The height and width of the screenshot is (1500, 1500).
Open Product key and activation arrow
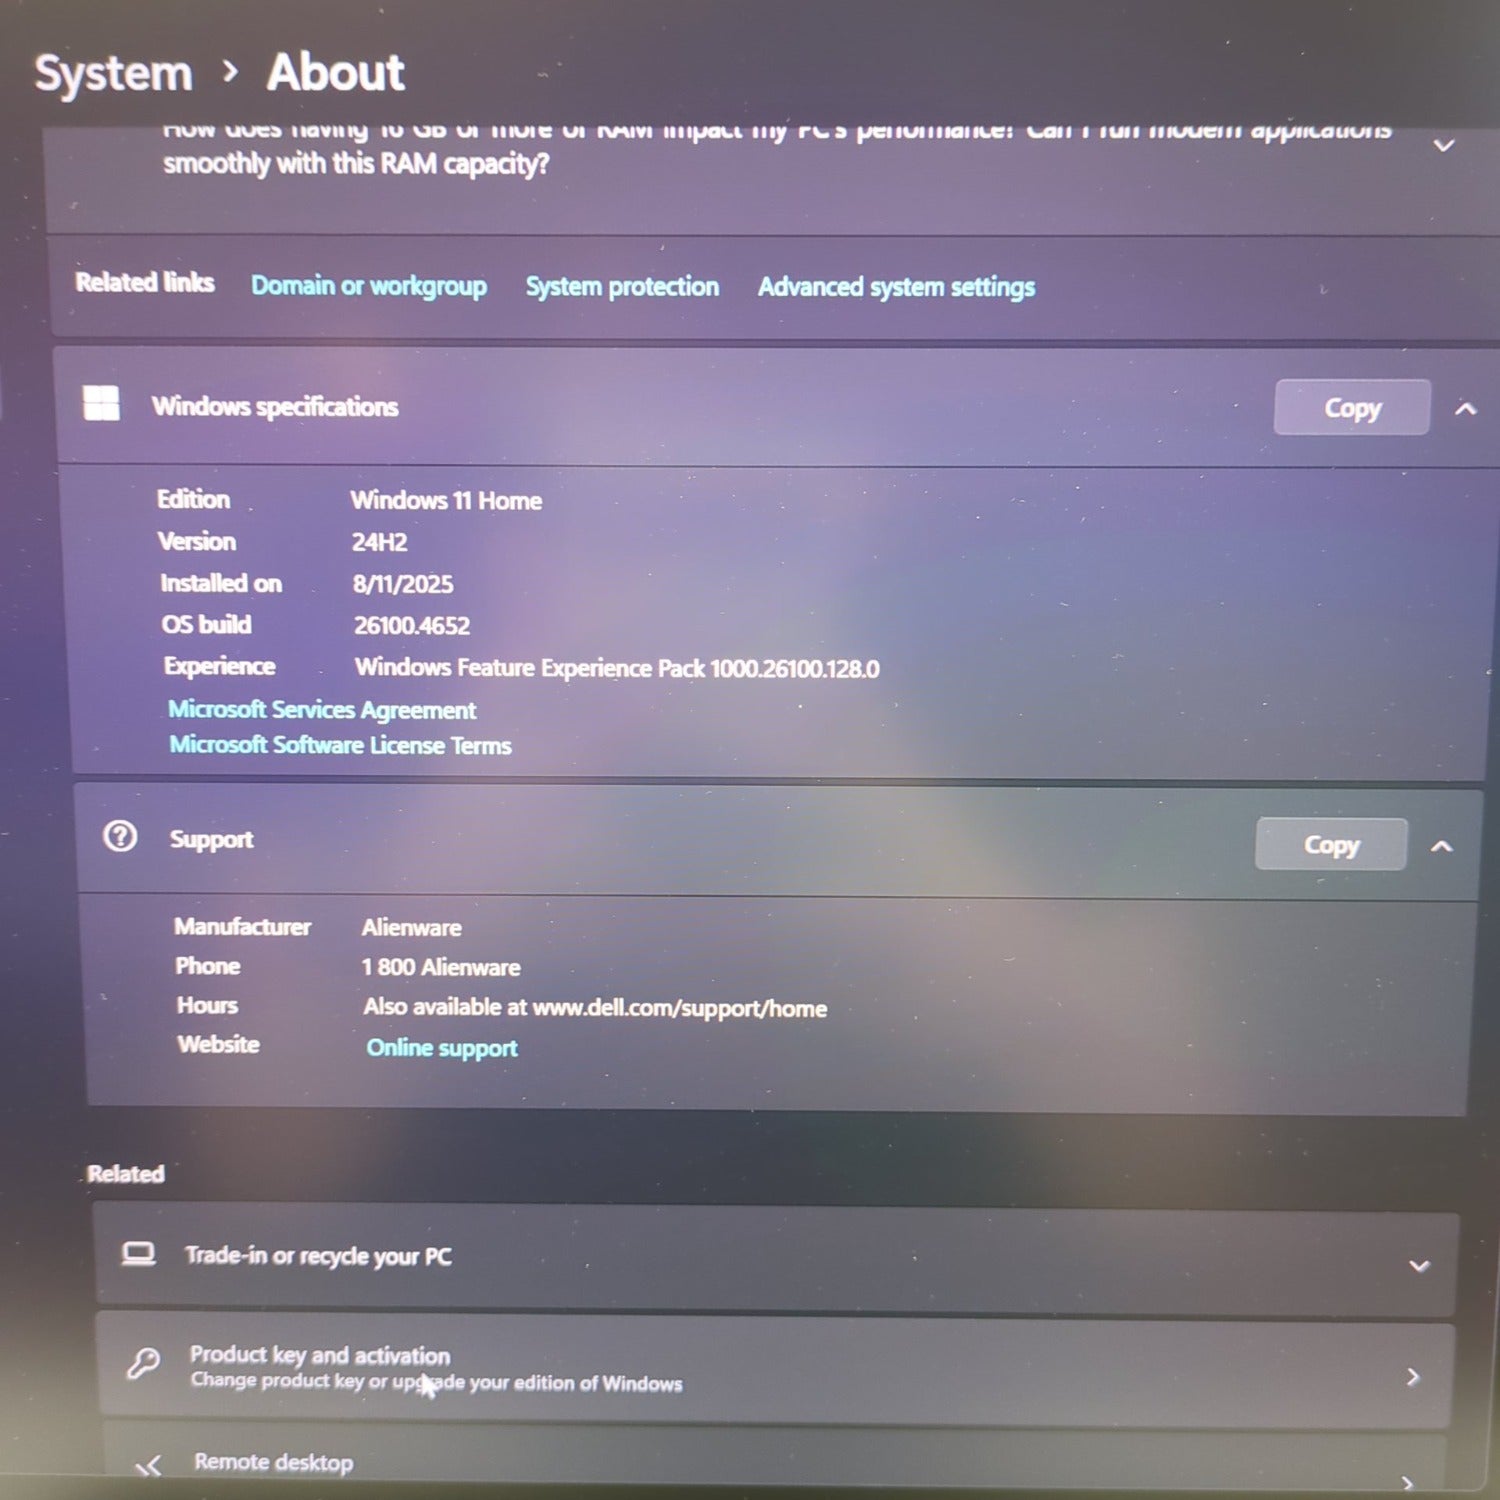(x=1412, y=1377)
